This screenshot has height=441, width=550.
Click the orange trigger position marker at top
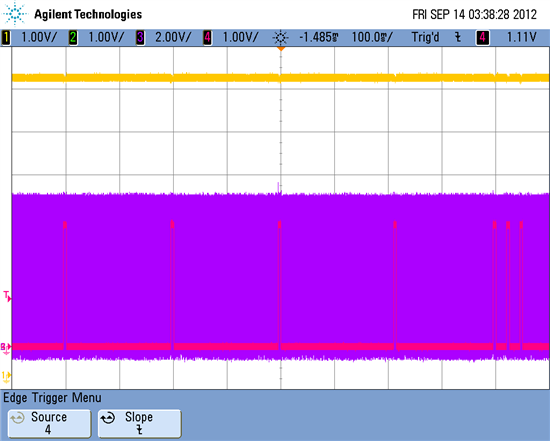281,49
